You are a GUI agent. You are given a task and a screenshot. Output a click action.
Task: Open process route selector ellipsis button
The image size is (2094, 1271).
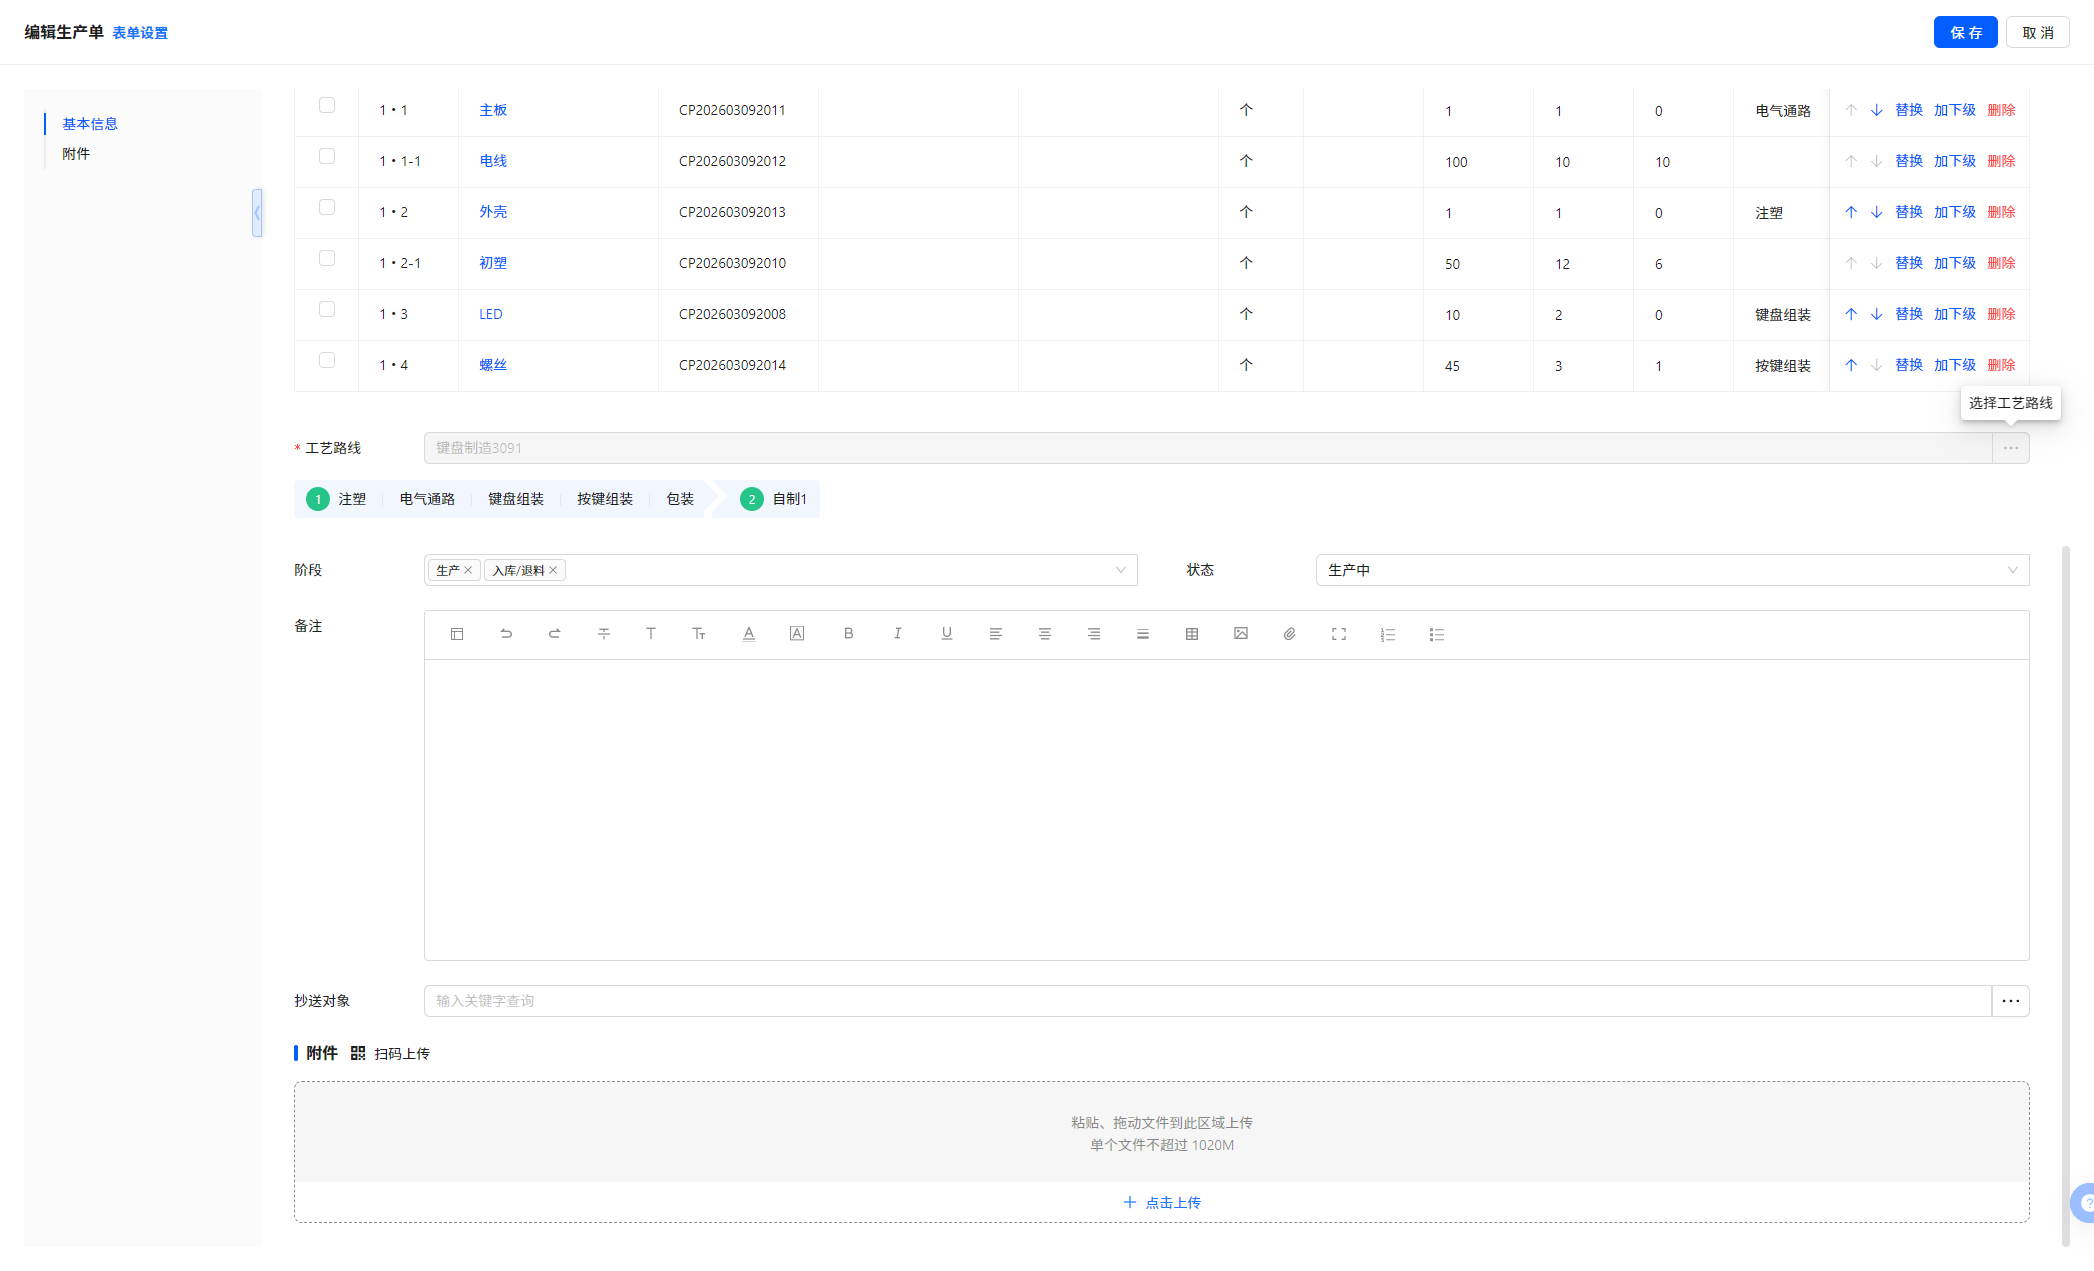pyautogui.click(x=2010, y=448)
